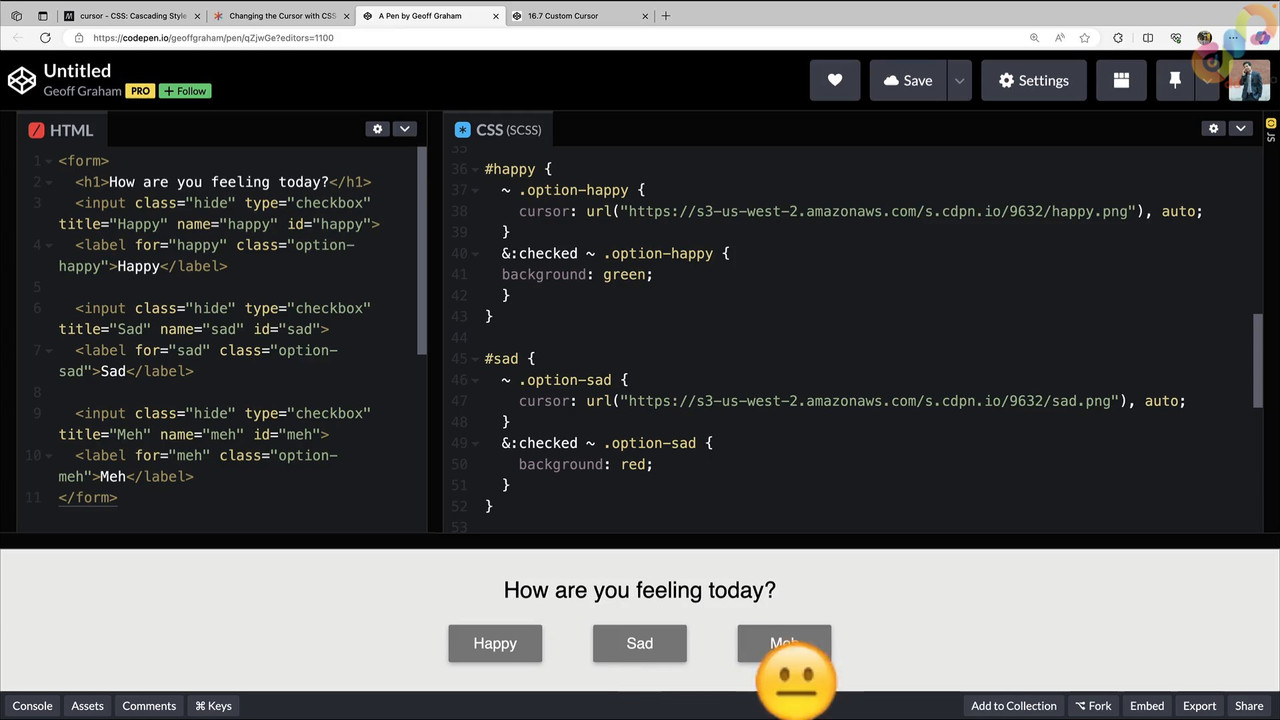Open browser settings and more menu
Screen dimensions: 1280x720
click(x=1233, y=38)
